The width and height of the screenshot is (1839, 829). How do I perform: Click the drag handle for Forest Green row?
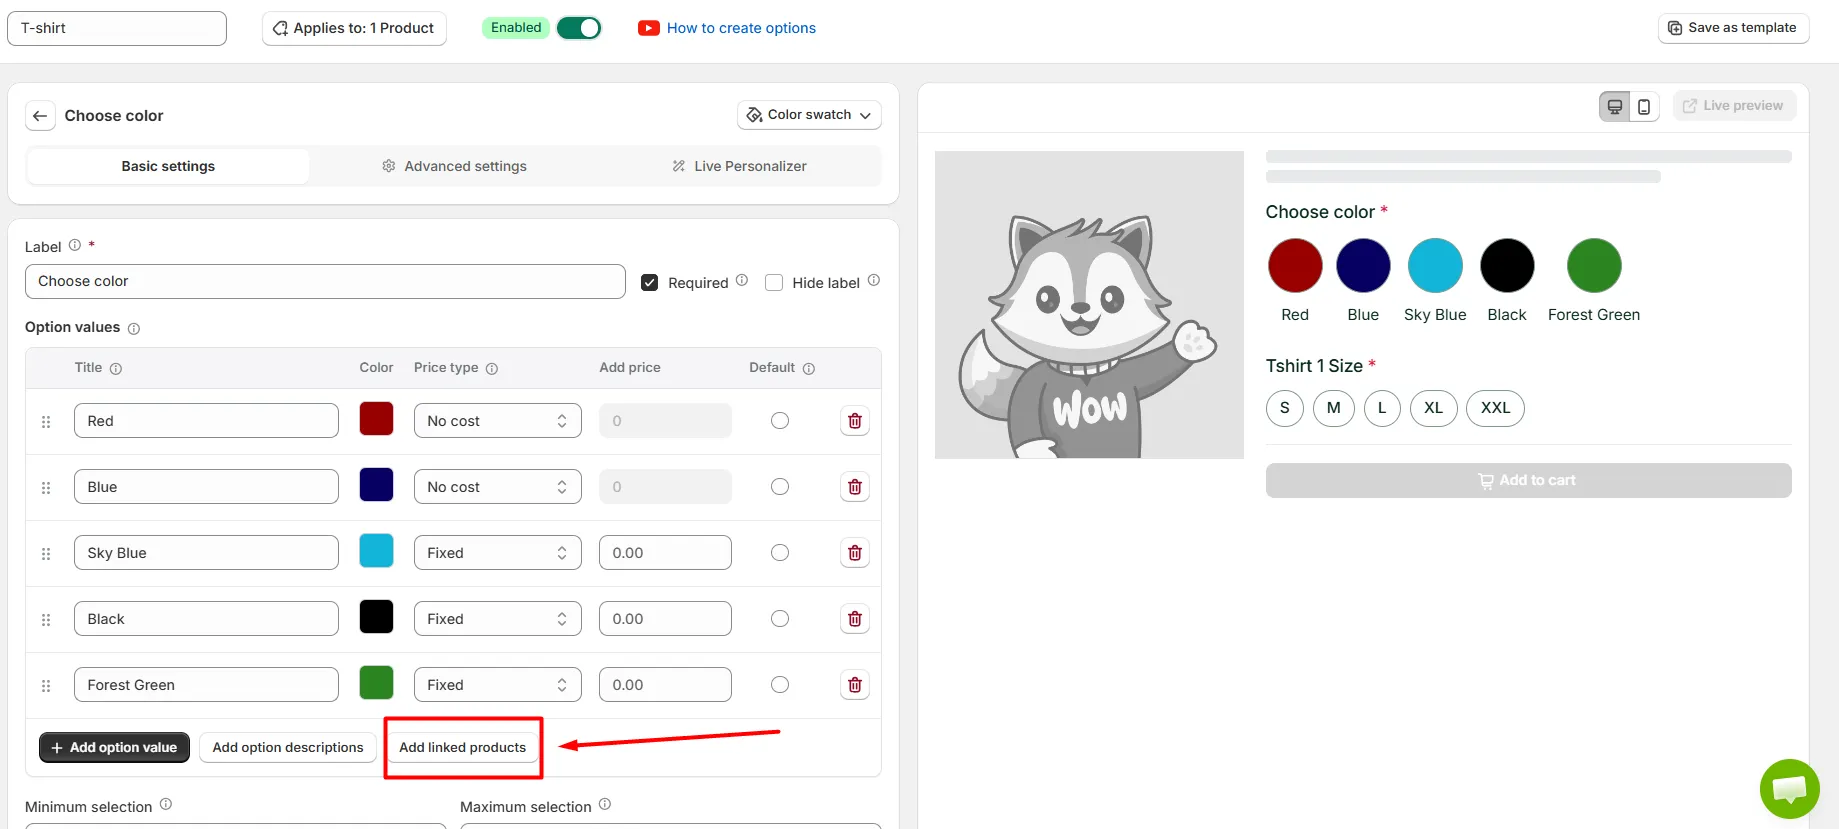coord(46,686)
